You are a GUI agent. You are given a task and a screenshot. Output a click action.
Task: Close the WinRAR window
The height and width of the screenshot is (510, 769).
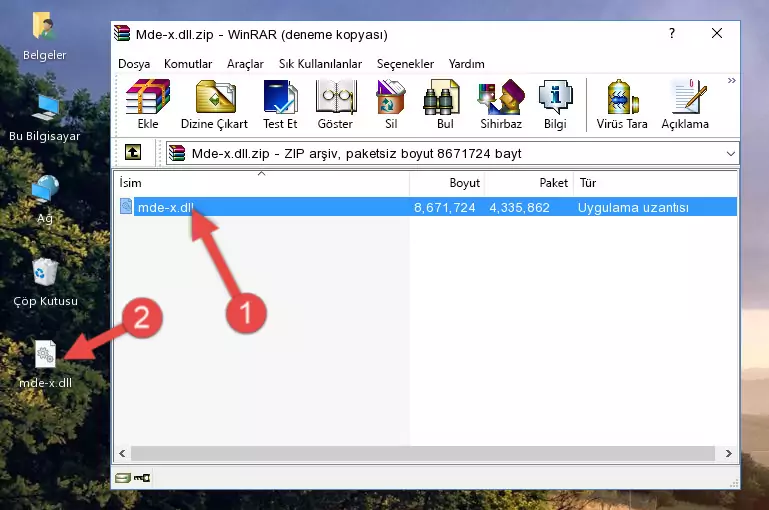[717, 33]
